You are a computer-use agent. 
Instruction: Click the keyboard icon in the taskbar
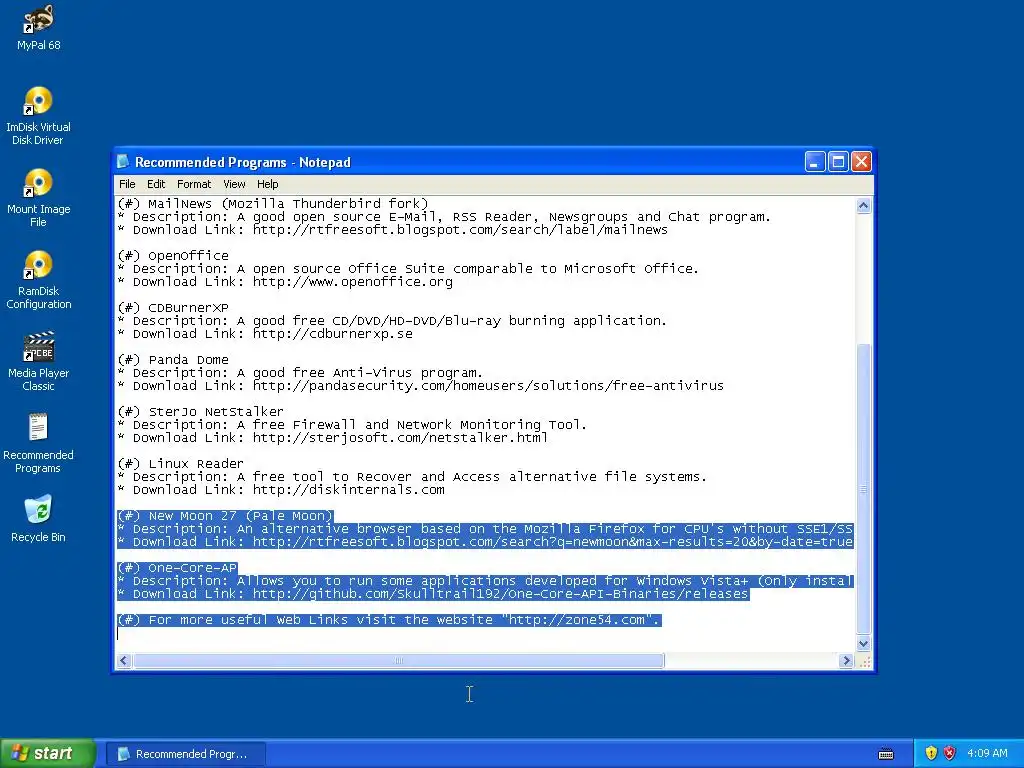[886, 754]
